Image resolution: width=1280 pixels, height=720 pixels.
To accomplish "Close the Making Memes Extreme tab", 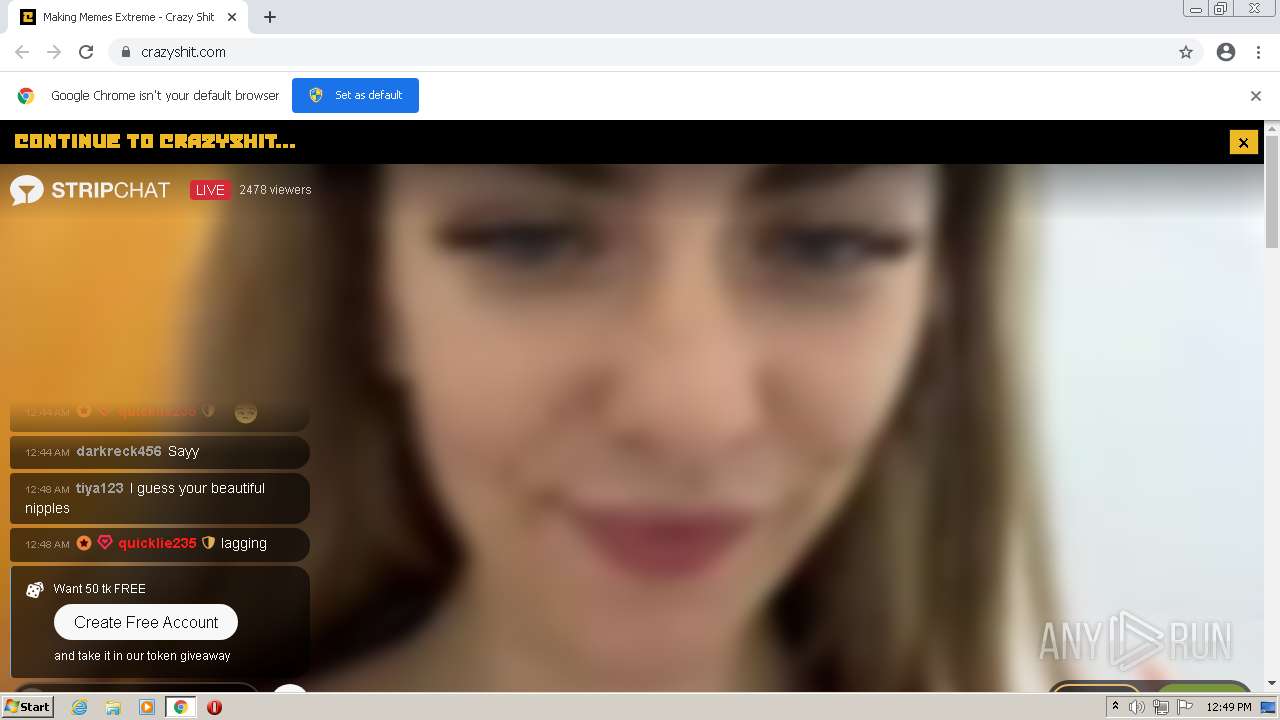I will tap(232, 17).
